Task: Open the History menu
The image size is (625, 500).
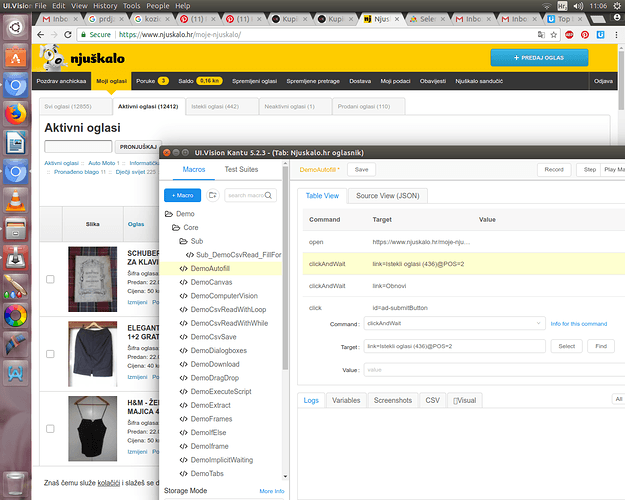Action: coord(105,6)
